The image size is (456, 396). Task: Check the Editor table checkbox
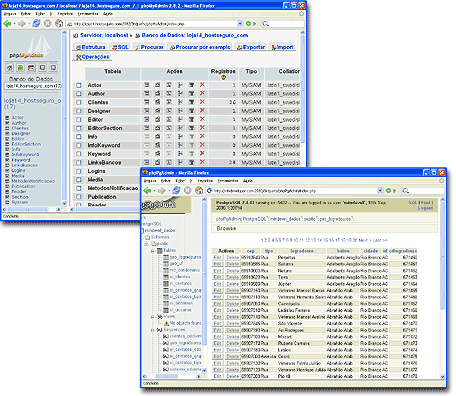[79, 120]
